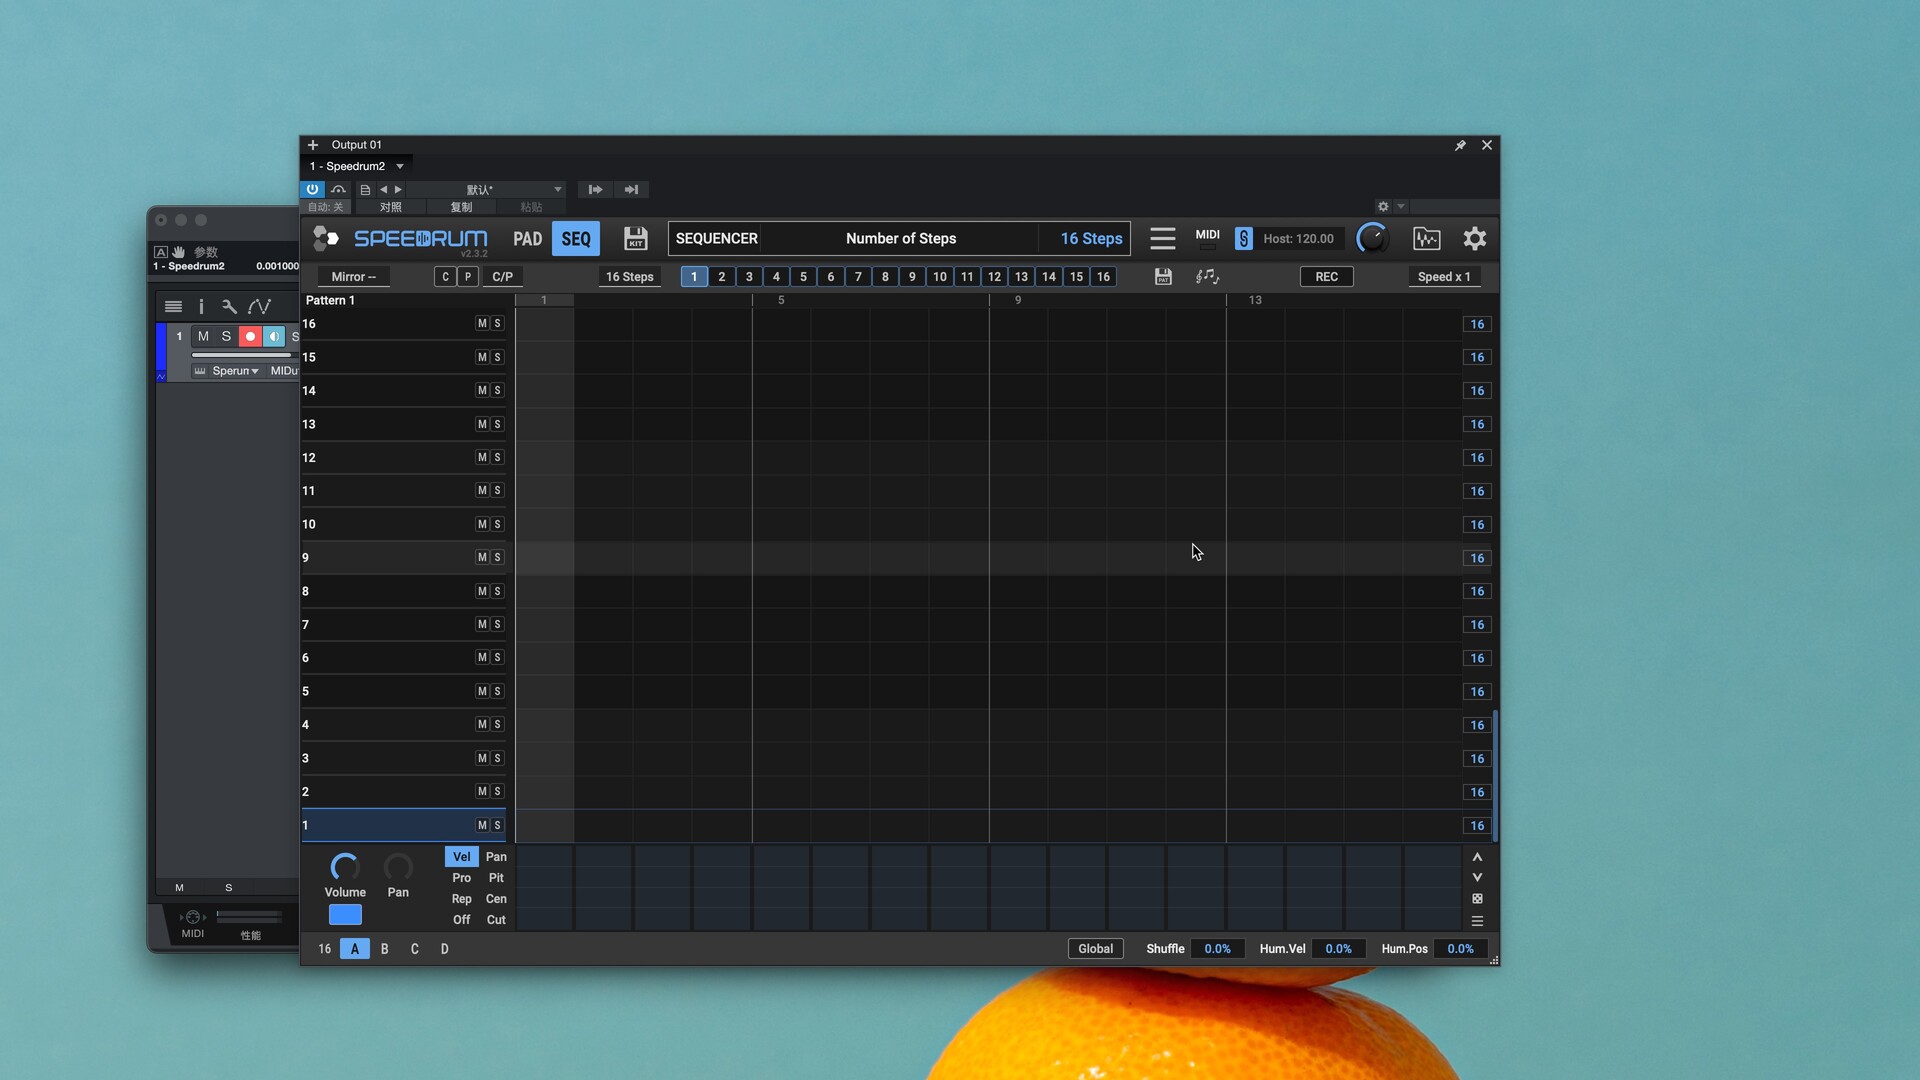1920x1080 pixels.
Task: Click the randomize dice icon in lane tools
Action: coord(1477,899)
